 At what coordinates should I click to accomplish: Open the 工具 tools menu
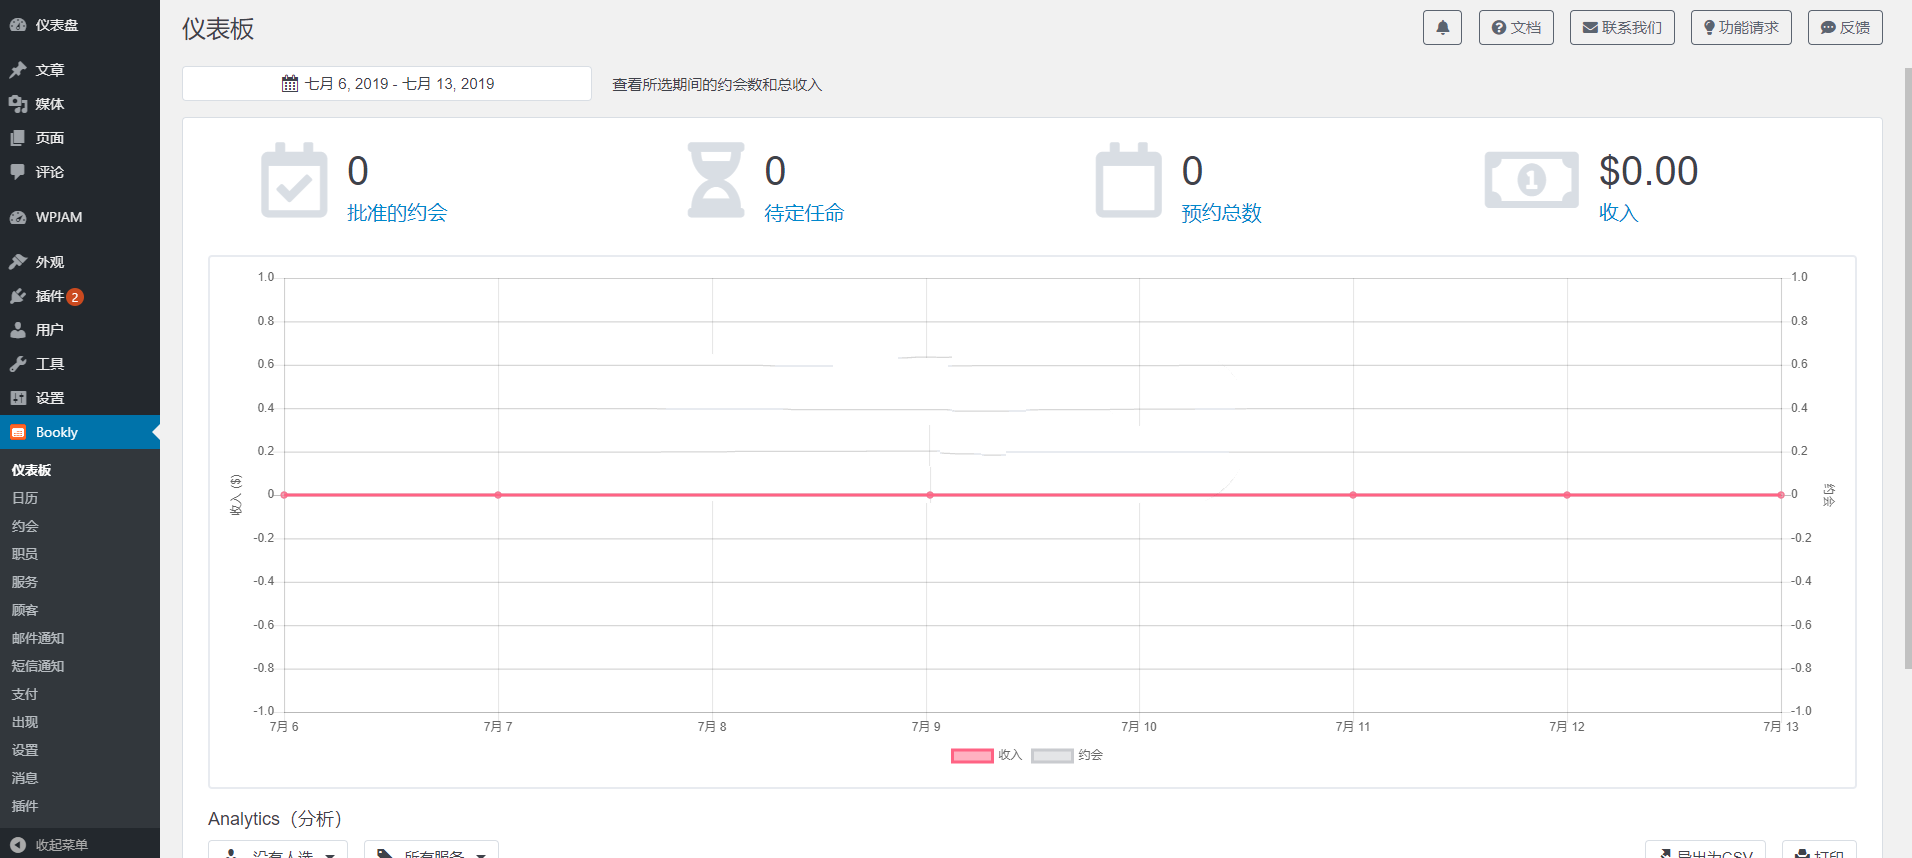point(50,364)
